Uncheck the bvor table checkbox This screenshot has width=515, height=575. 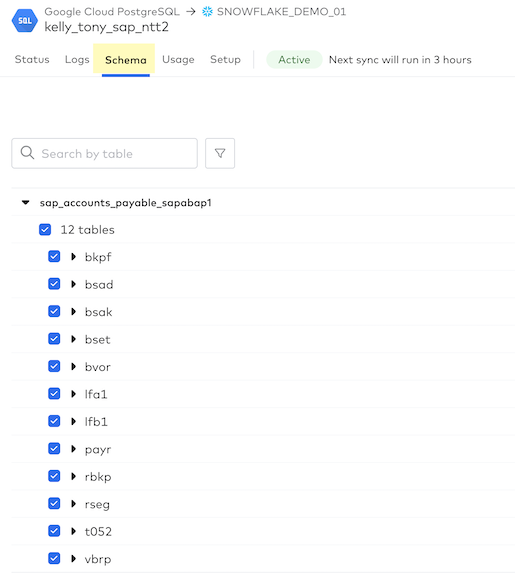54,366
